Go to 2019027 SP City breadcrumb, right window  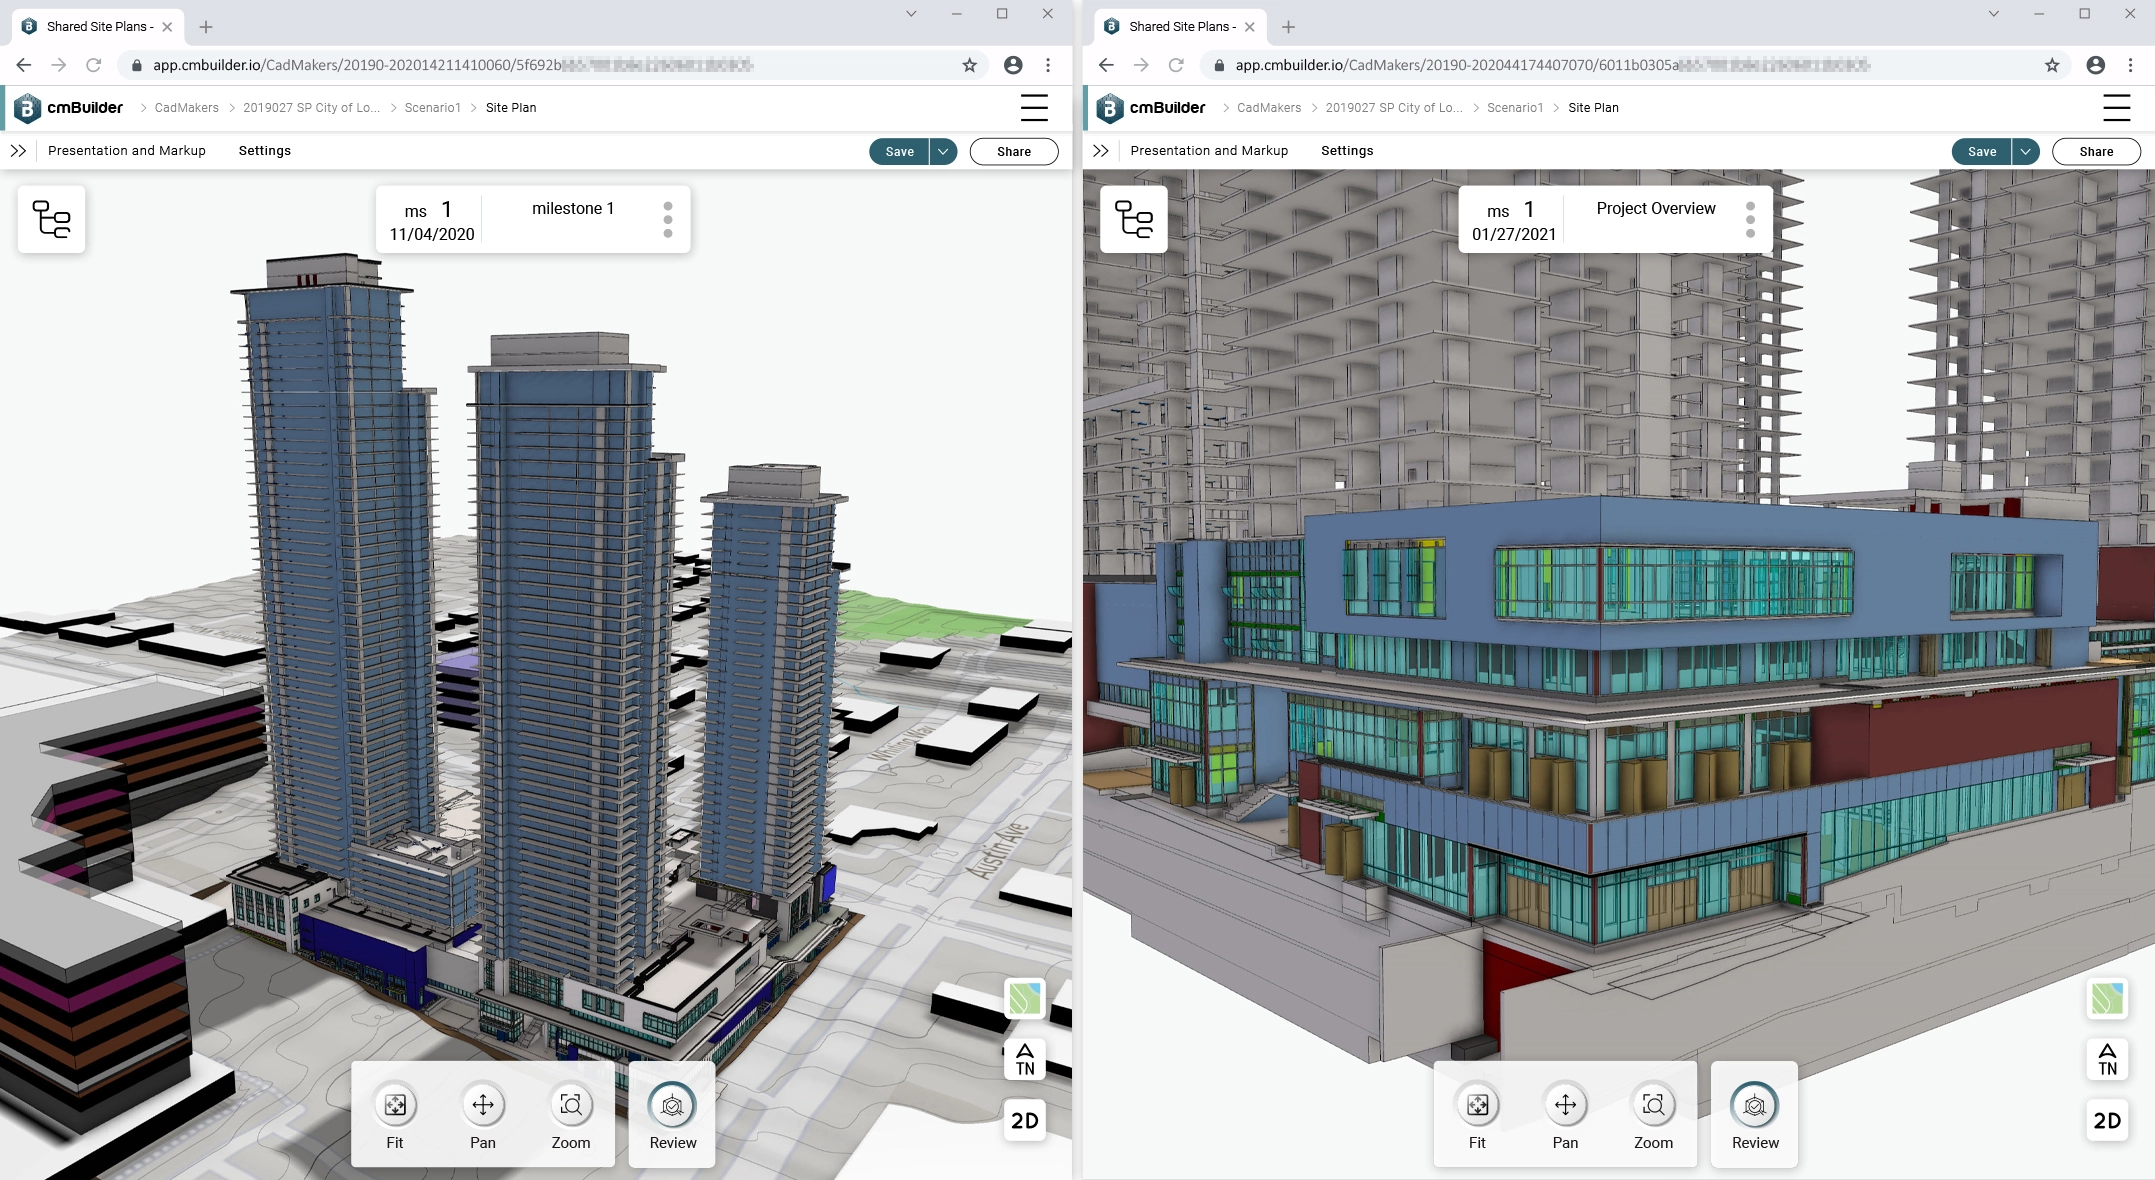[1393, 108]
